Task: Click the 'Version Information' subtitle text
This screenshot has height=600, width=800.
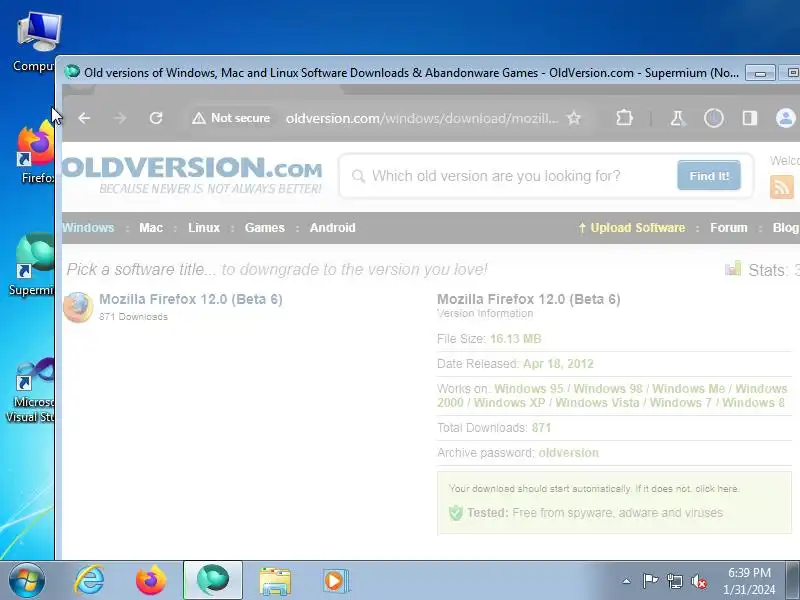Action: (x=485, y=314)
